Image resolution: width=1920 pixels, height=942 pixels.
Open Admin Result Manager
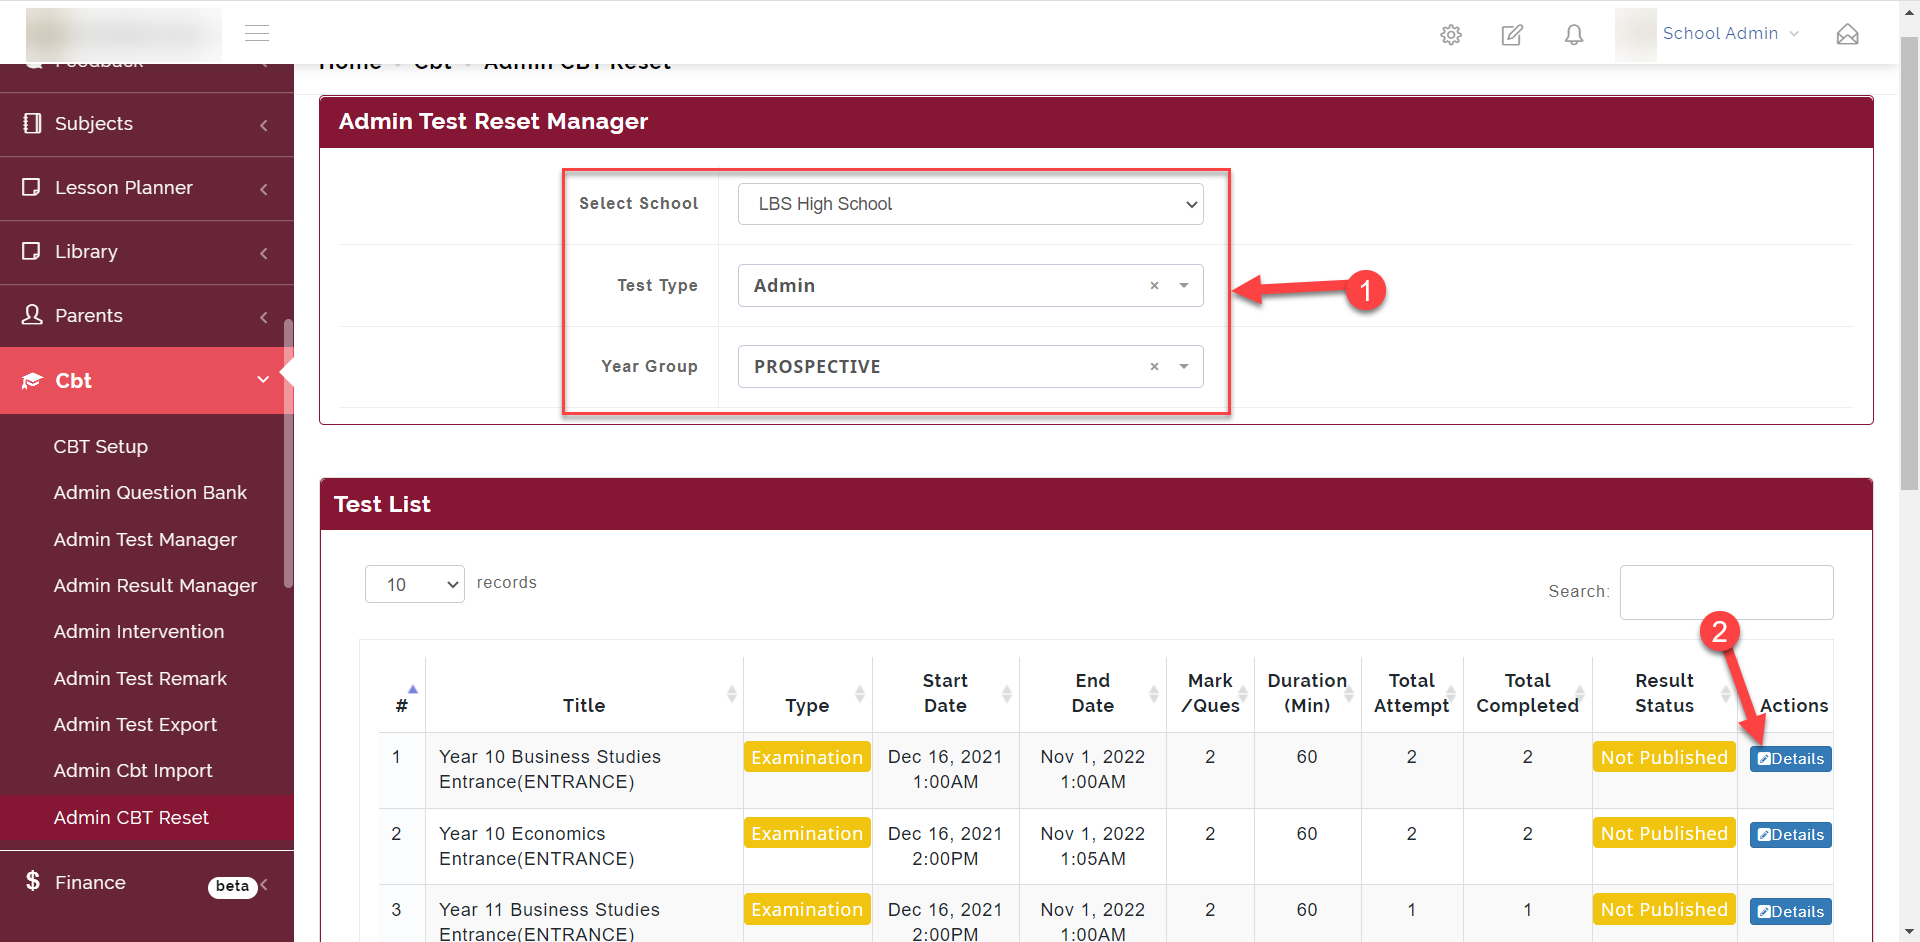tap(155, 586)
